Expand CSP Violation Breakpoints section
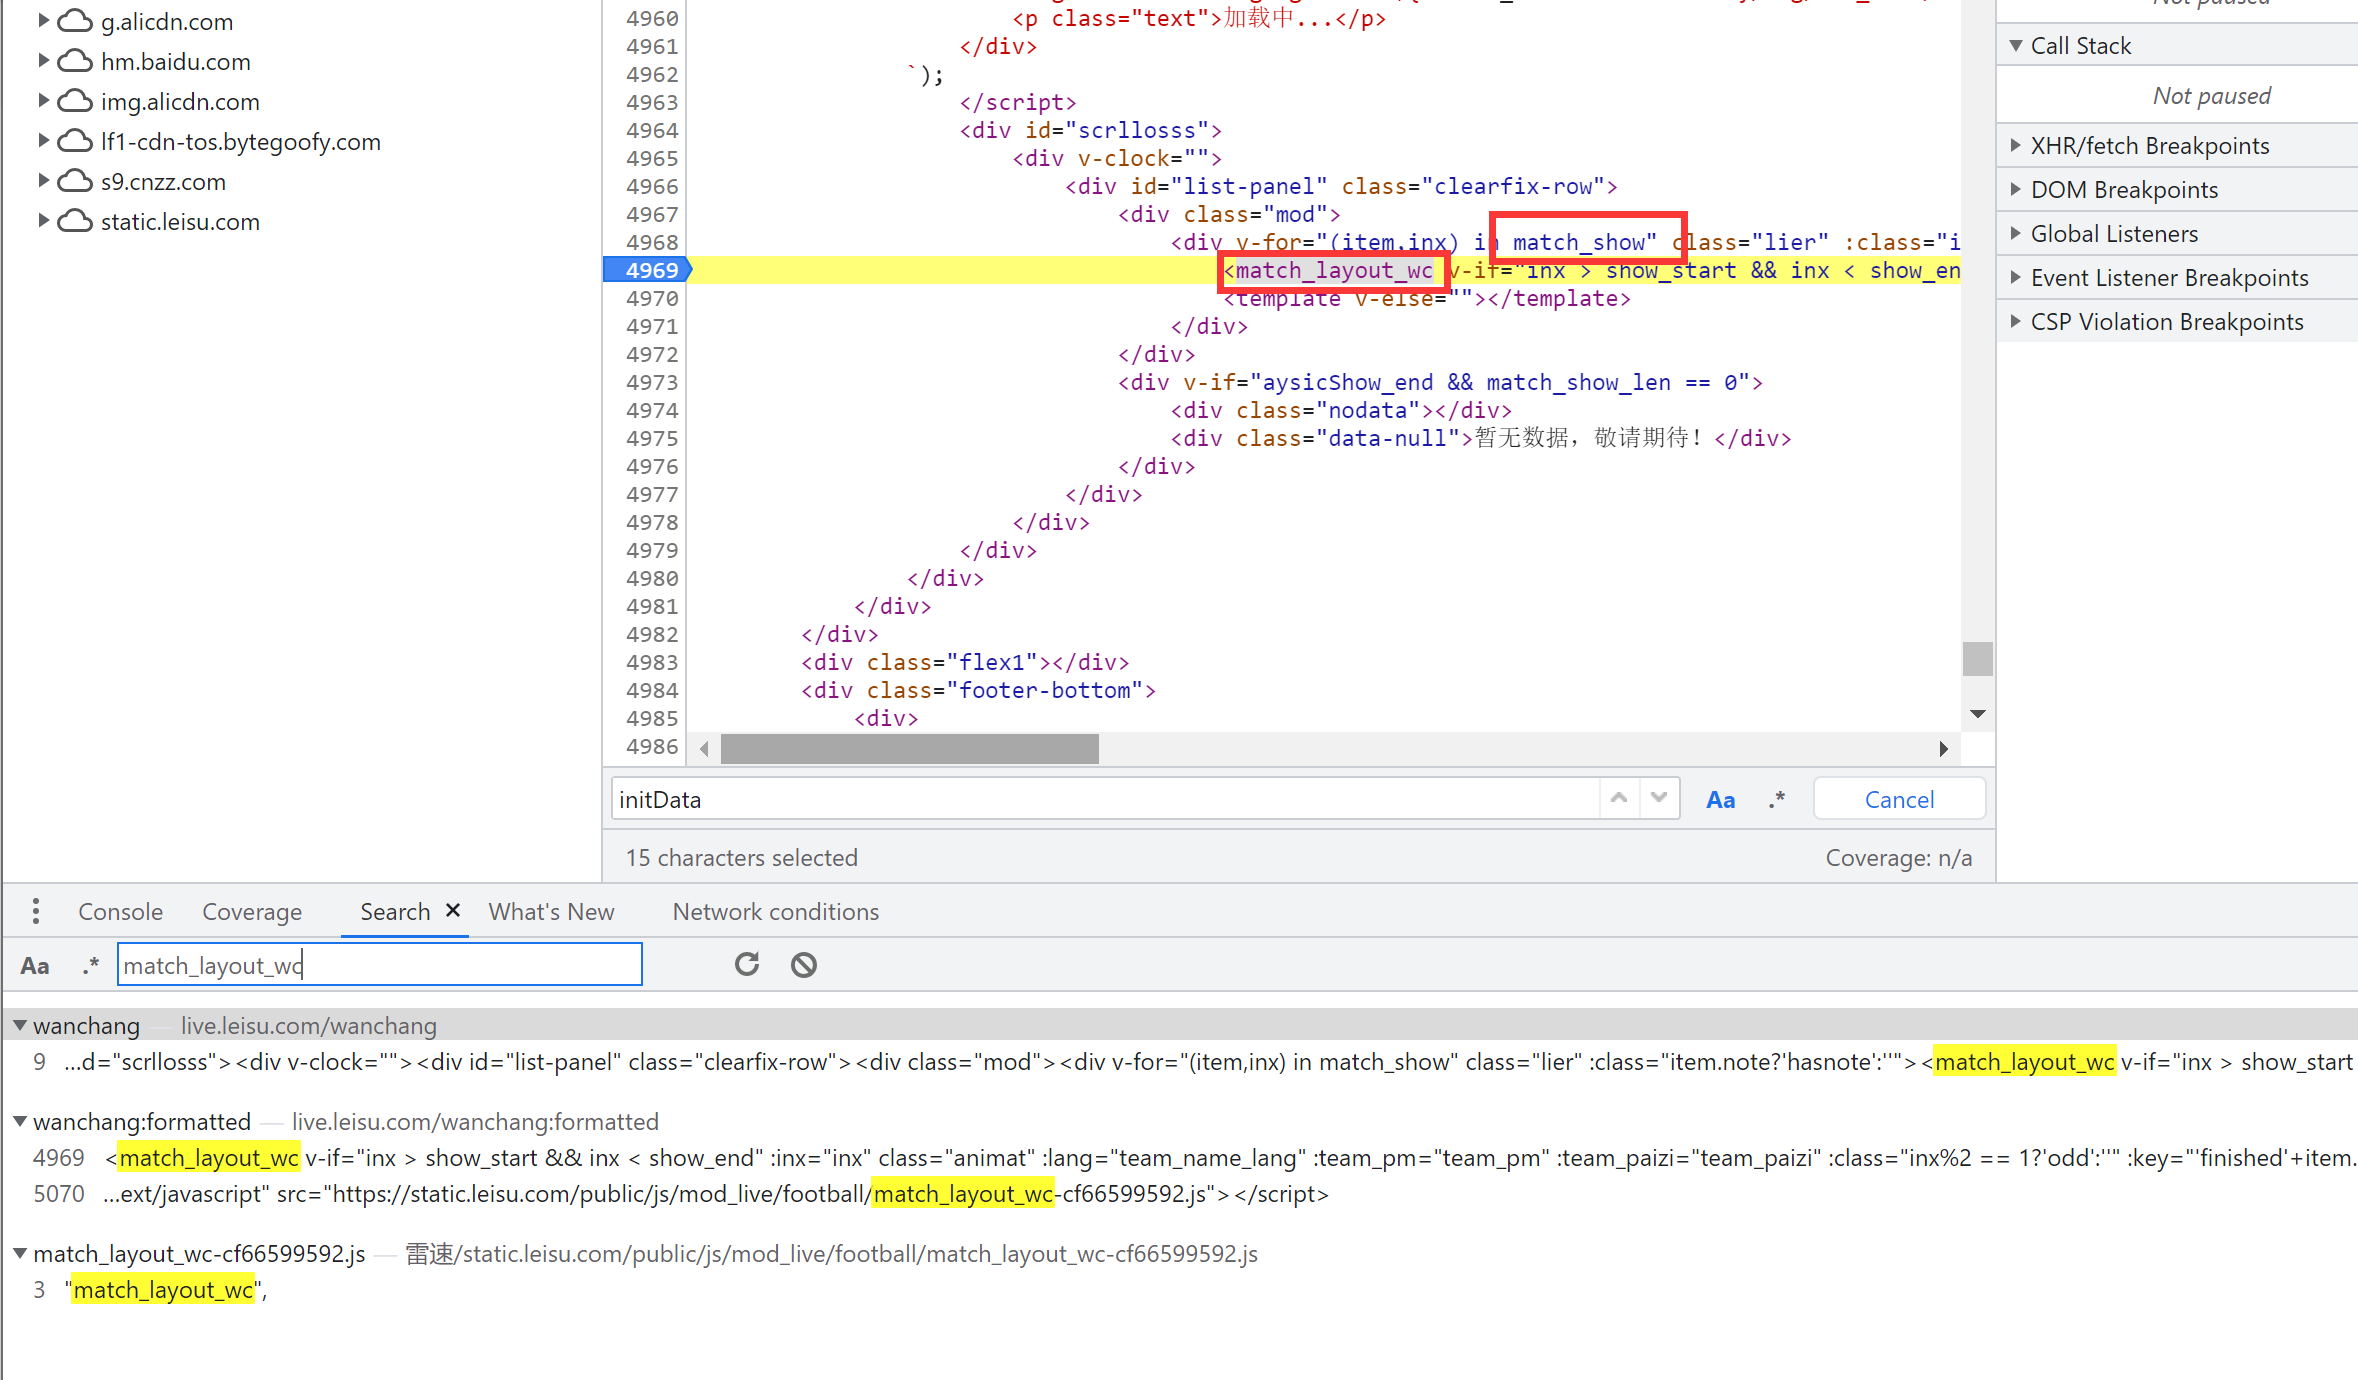This screenshot has height=1380, width=2358. [2015, 322]
